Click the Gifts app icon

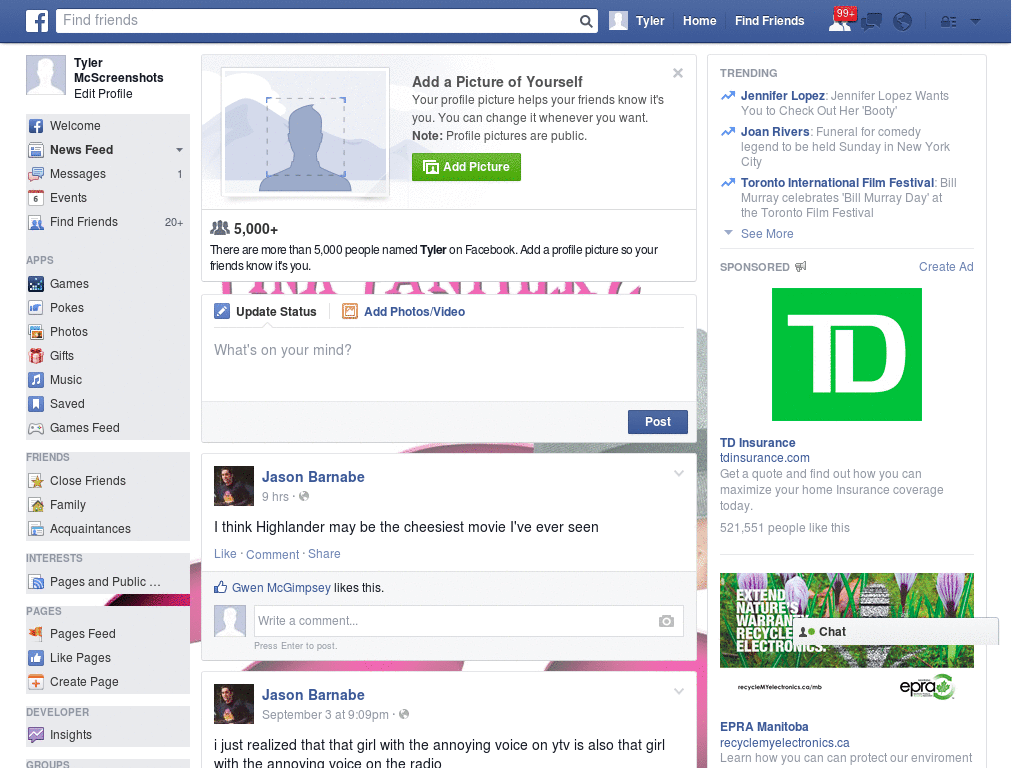coord(36,356)
